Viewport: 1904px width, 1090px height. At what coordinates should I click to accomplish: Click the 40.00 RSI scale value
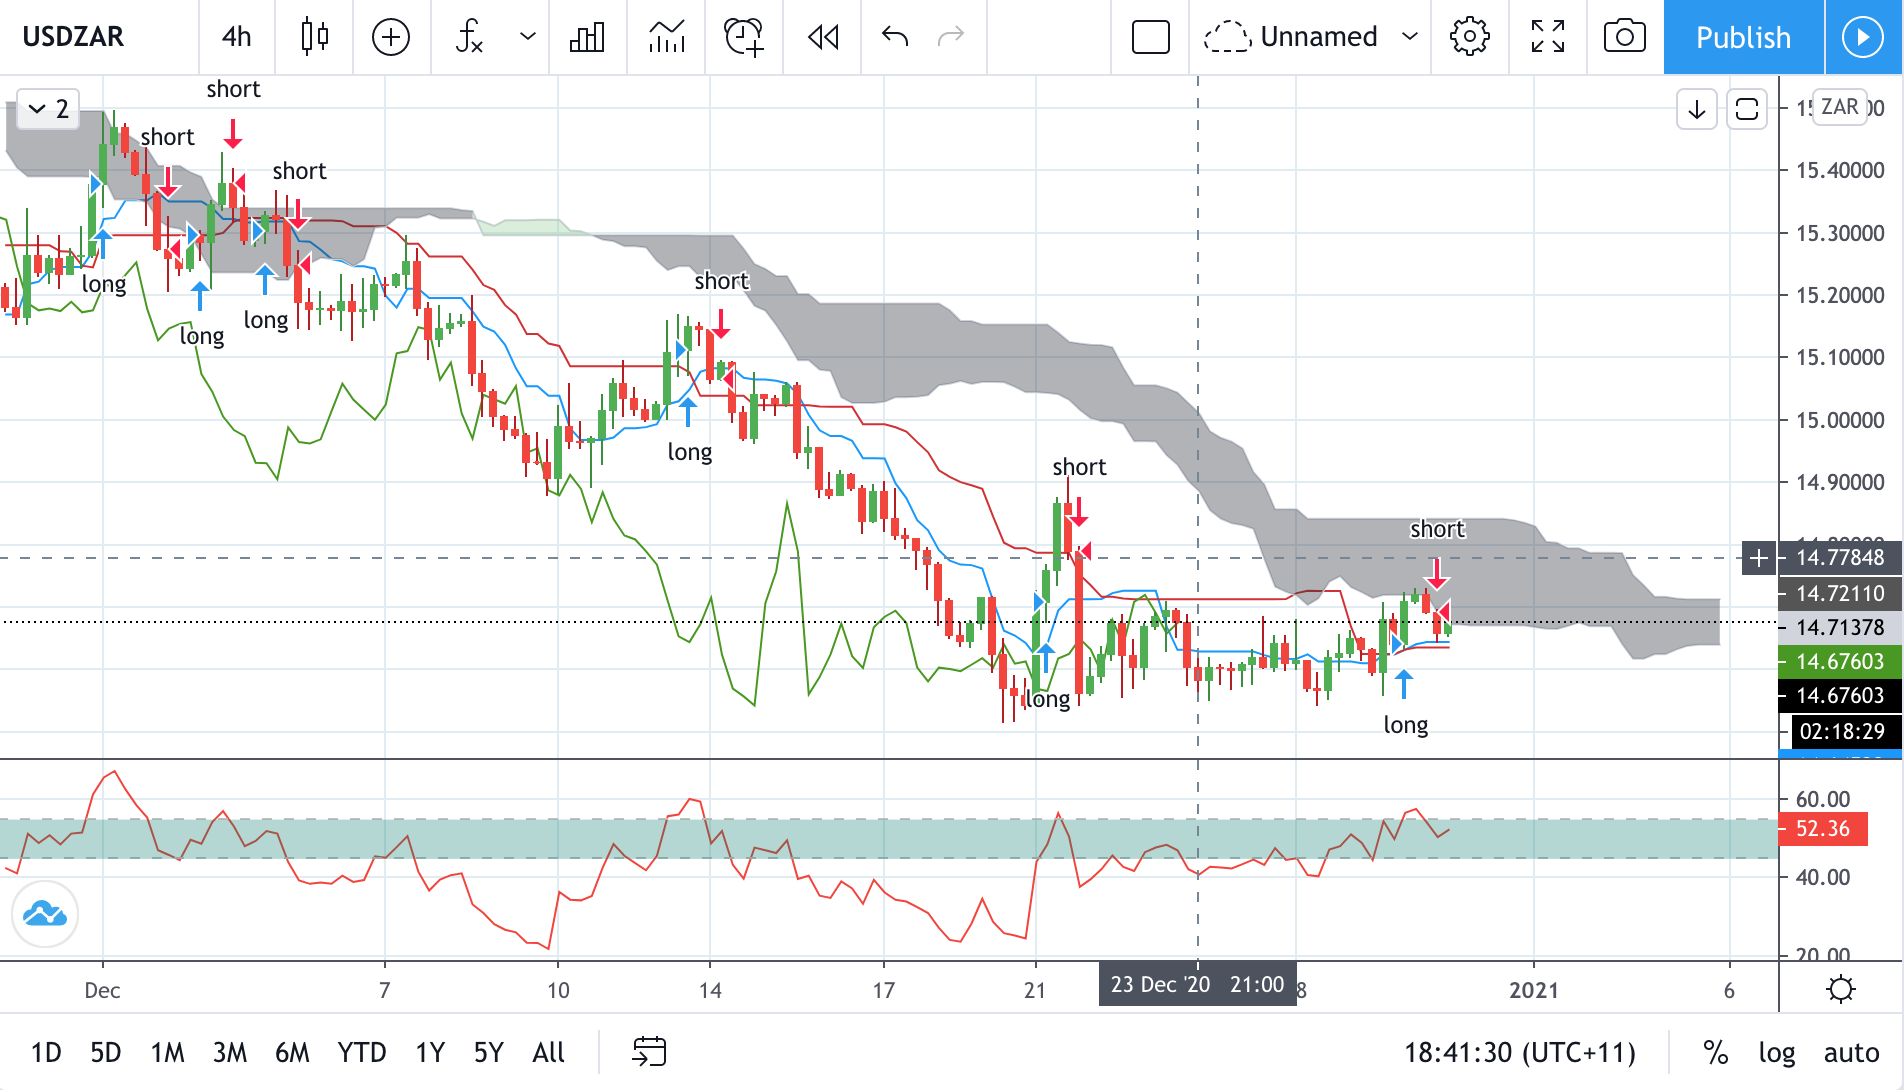point(1823,877)
